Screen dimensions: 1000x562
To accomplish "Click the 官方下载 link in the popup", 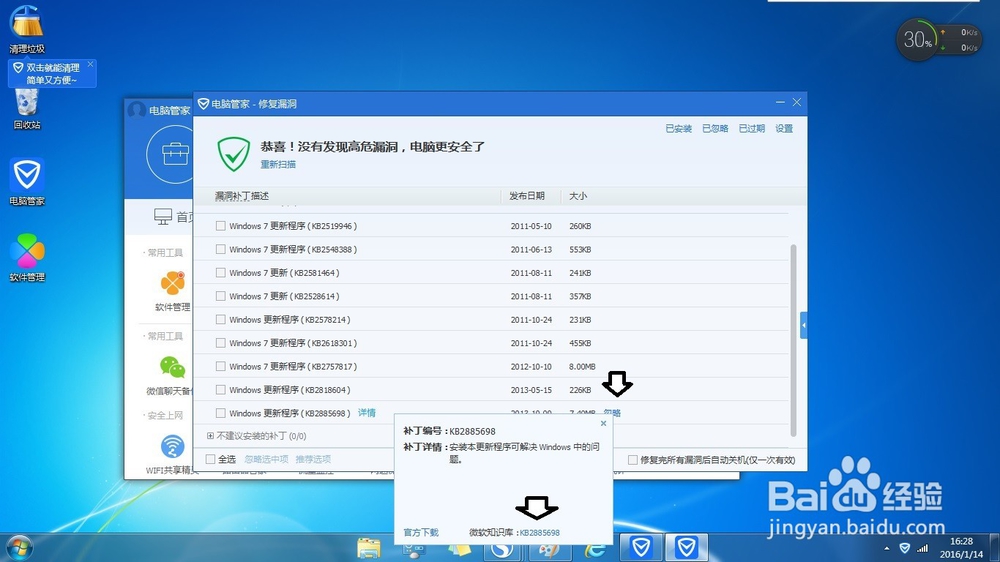I will point(421,533).
